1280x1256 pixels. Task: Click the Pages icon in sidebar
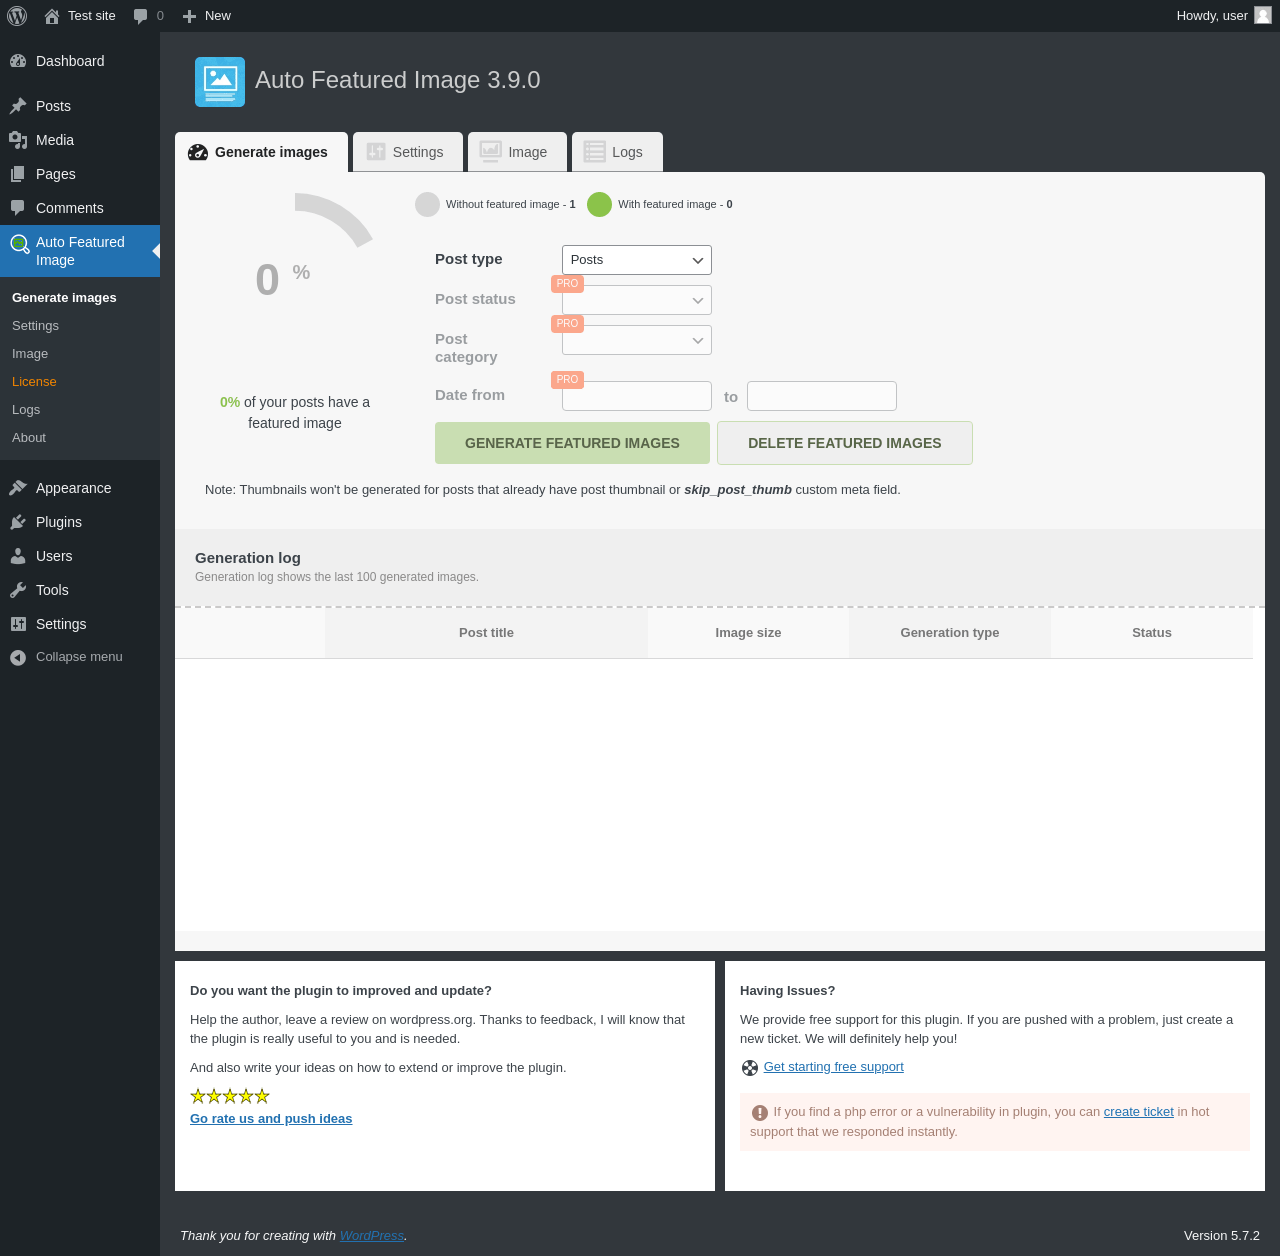coord(18,174)
